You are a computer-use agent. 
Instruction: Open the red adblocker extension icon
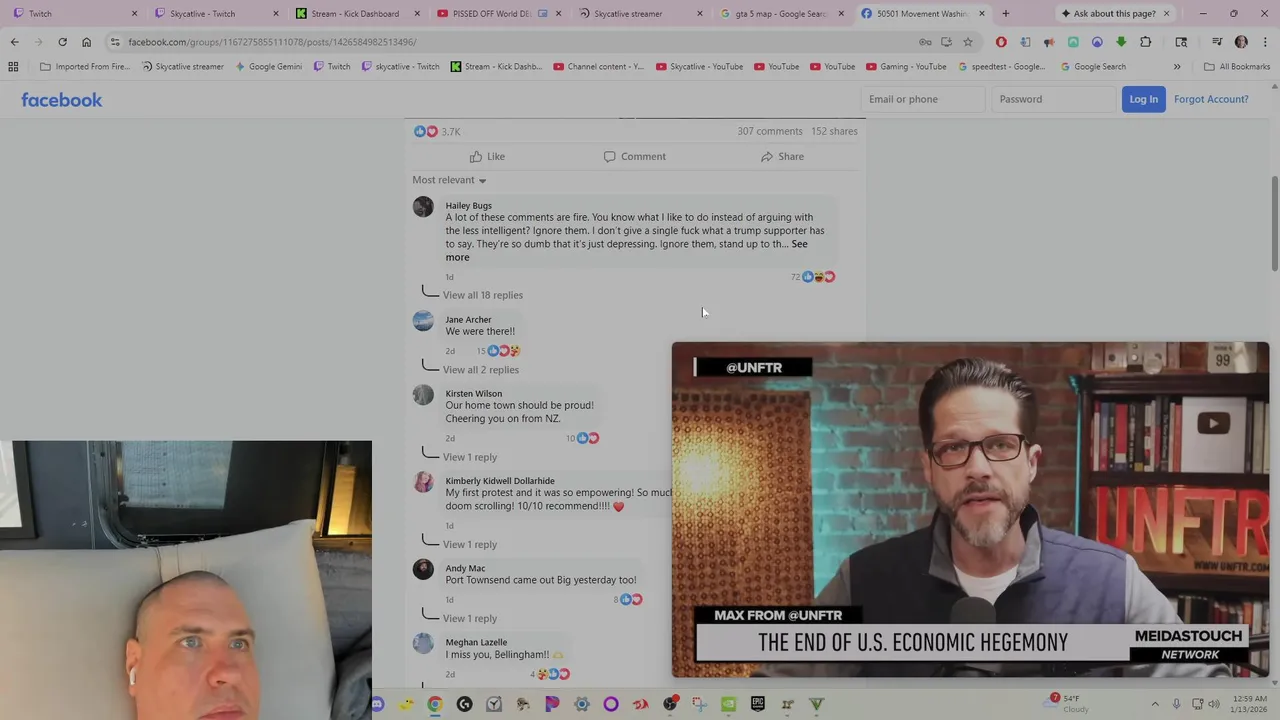pos(1001,42)
